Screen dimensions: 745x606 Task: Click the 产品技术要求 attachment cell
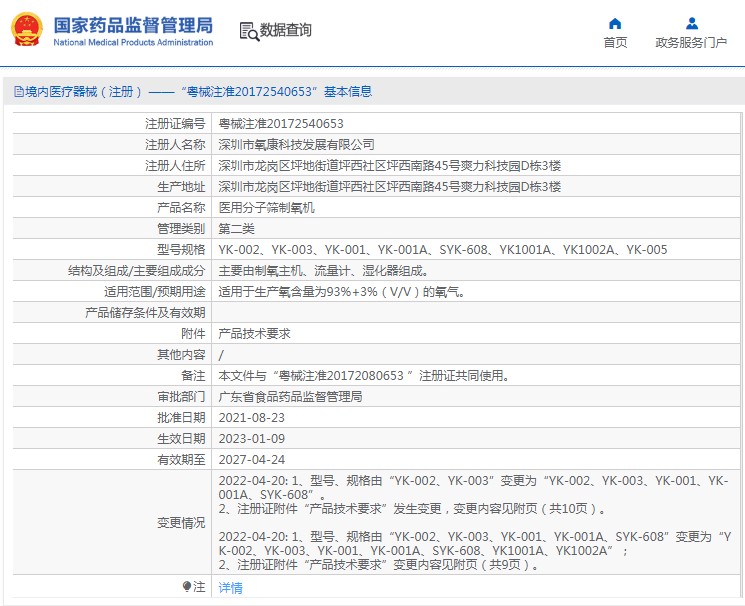[x=254, y=334]
